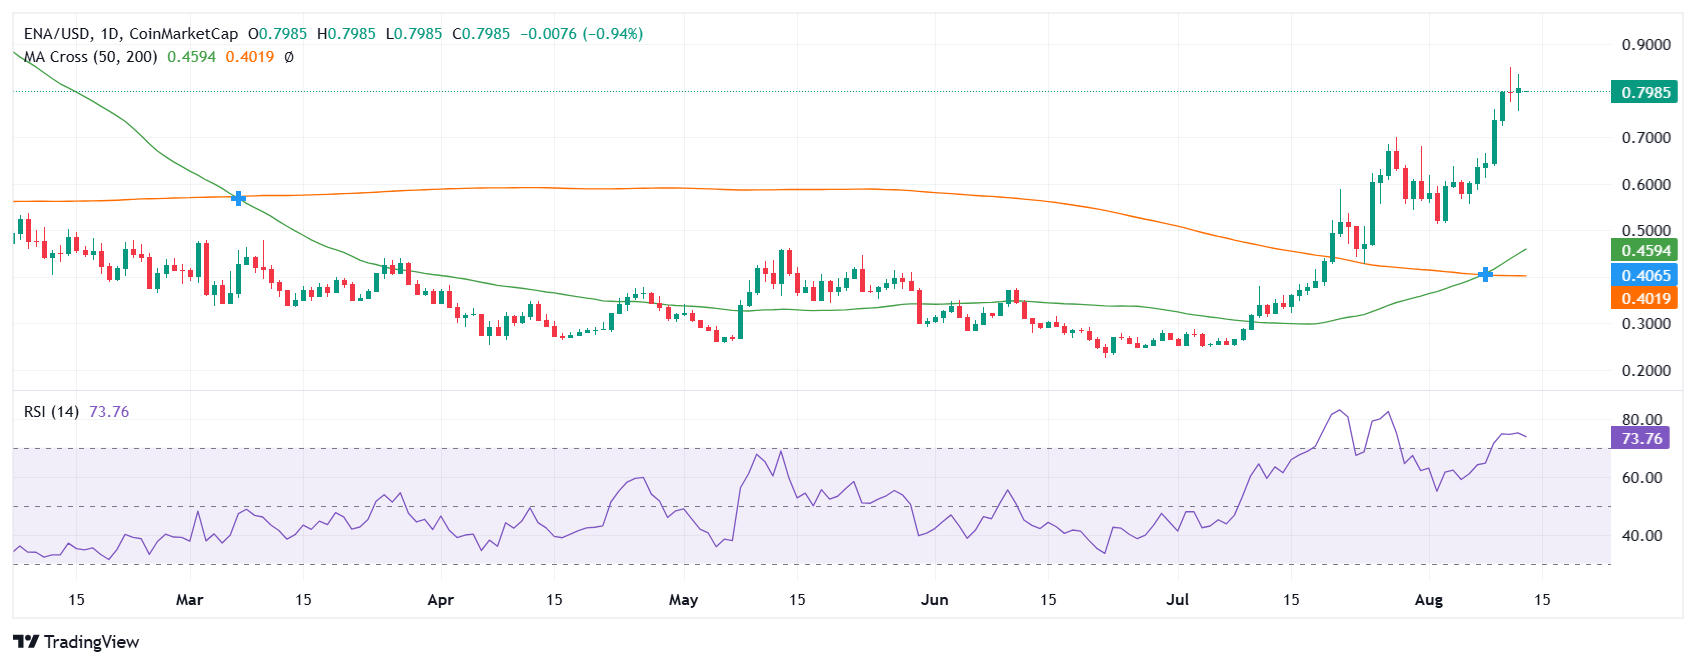This screenshot has width=1696, height=665.
Task: Click the purple 73.76 RSI value tag
Action: click(x=1640, y=438)
